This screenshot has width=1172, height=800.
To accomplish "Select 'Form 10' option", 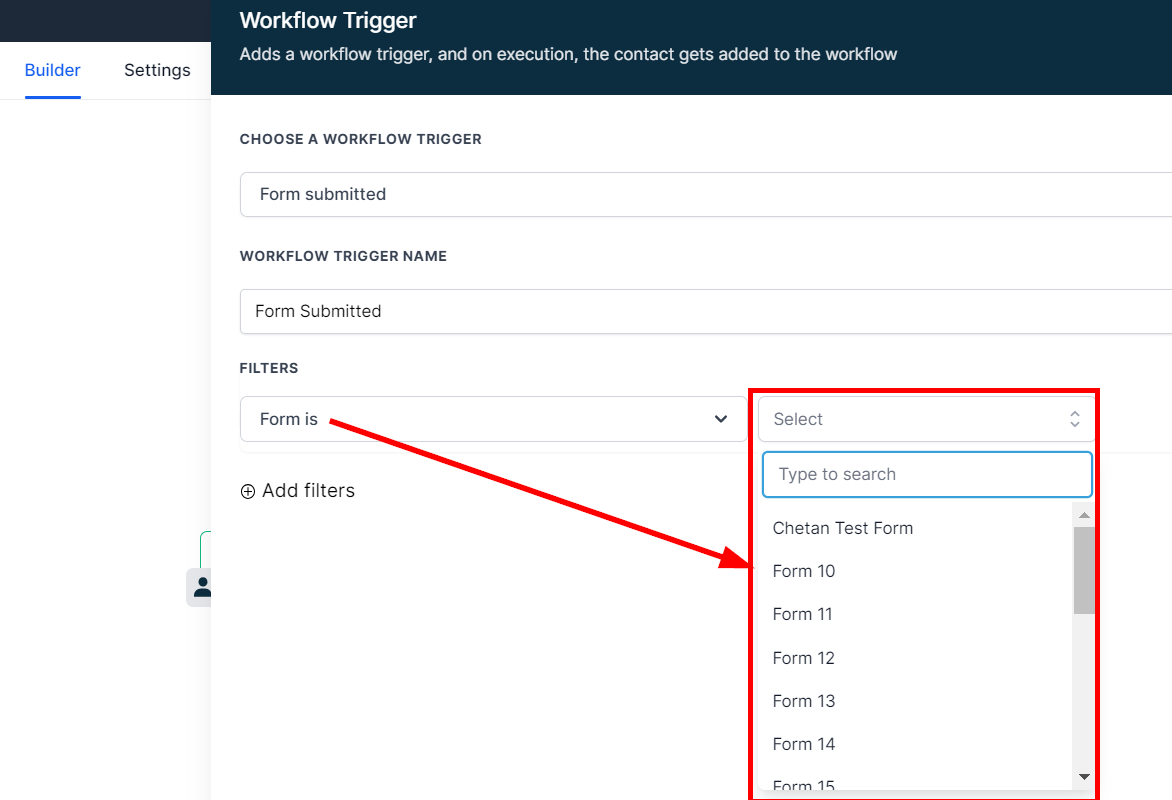I will (x=803, y=571).
